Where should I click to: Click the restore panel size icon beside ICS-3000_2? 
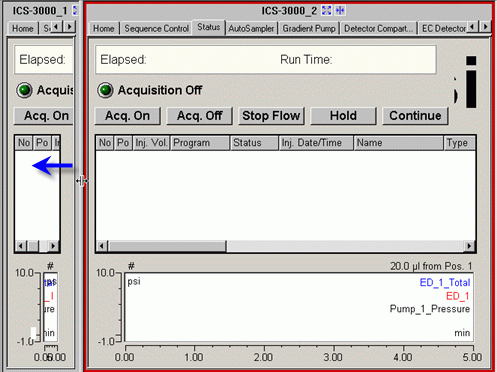(340, 11)
